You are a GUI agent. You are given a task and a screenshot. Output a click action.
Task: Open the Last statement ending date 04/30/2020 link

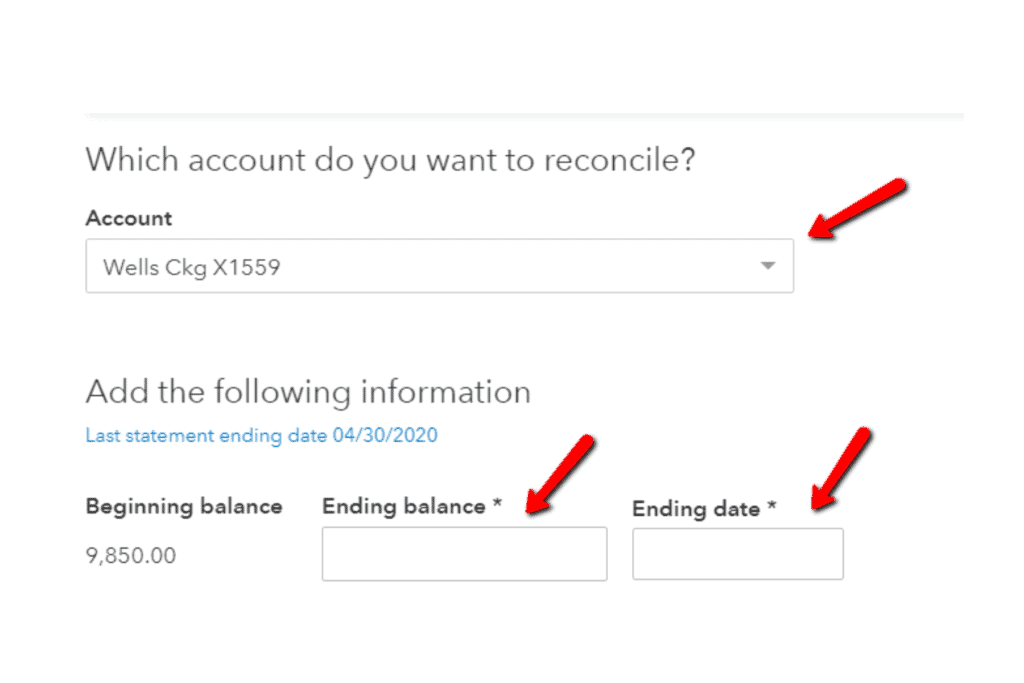(262, 435)
